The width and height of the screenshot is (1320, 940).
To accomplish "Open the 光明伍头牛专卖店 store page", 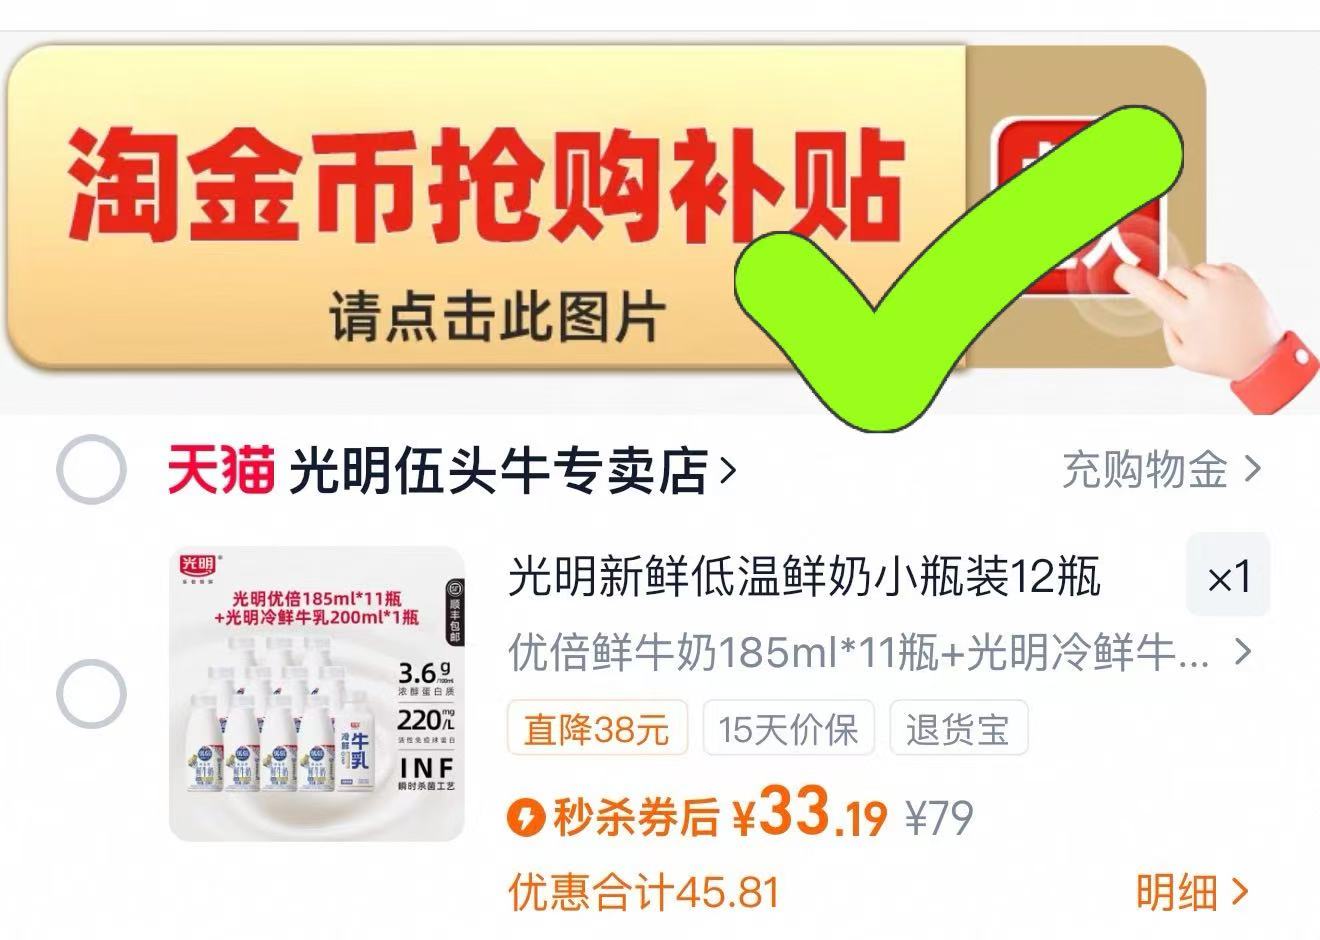I will tap(498, 470).
